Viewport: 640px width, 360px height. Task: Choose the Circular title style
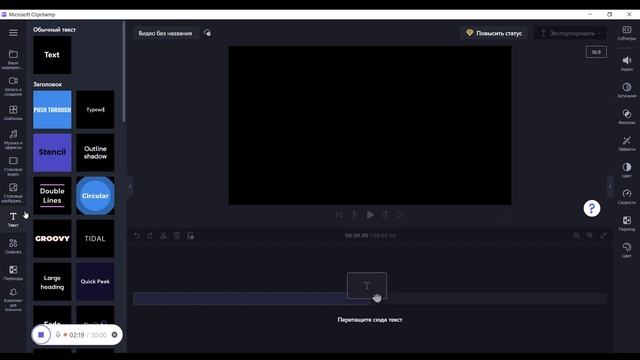click(95, 196)
